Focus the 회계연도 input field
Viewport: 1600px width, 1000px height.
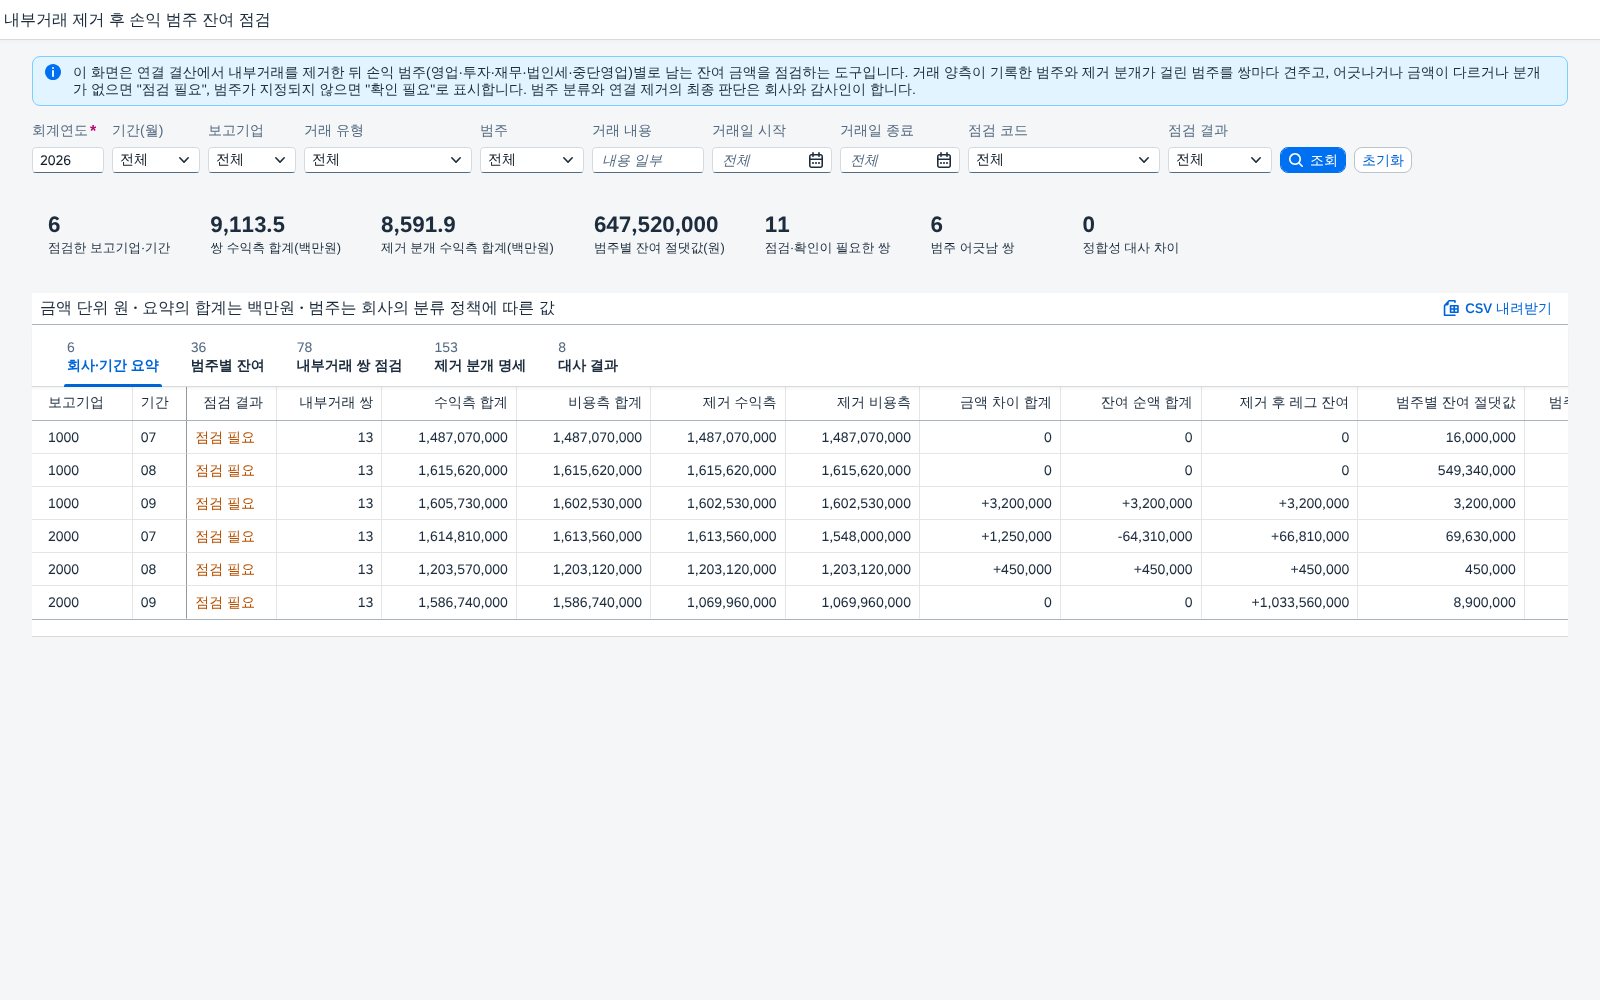point(68,160)
